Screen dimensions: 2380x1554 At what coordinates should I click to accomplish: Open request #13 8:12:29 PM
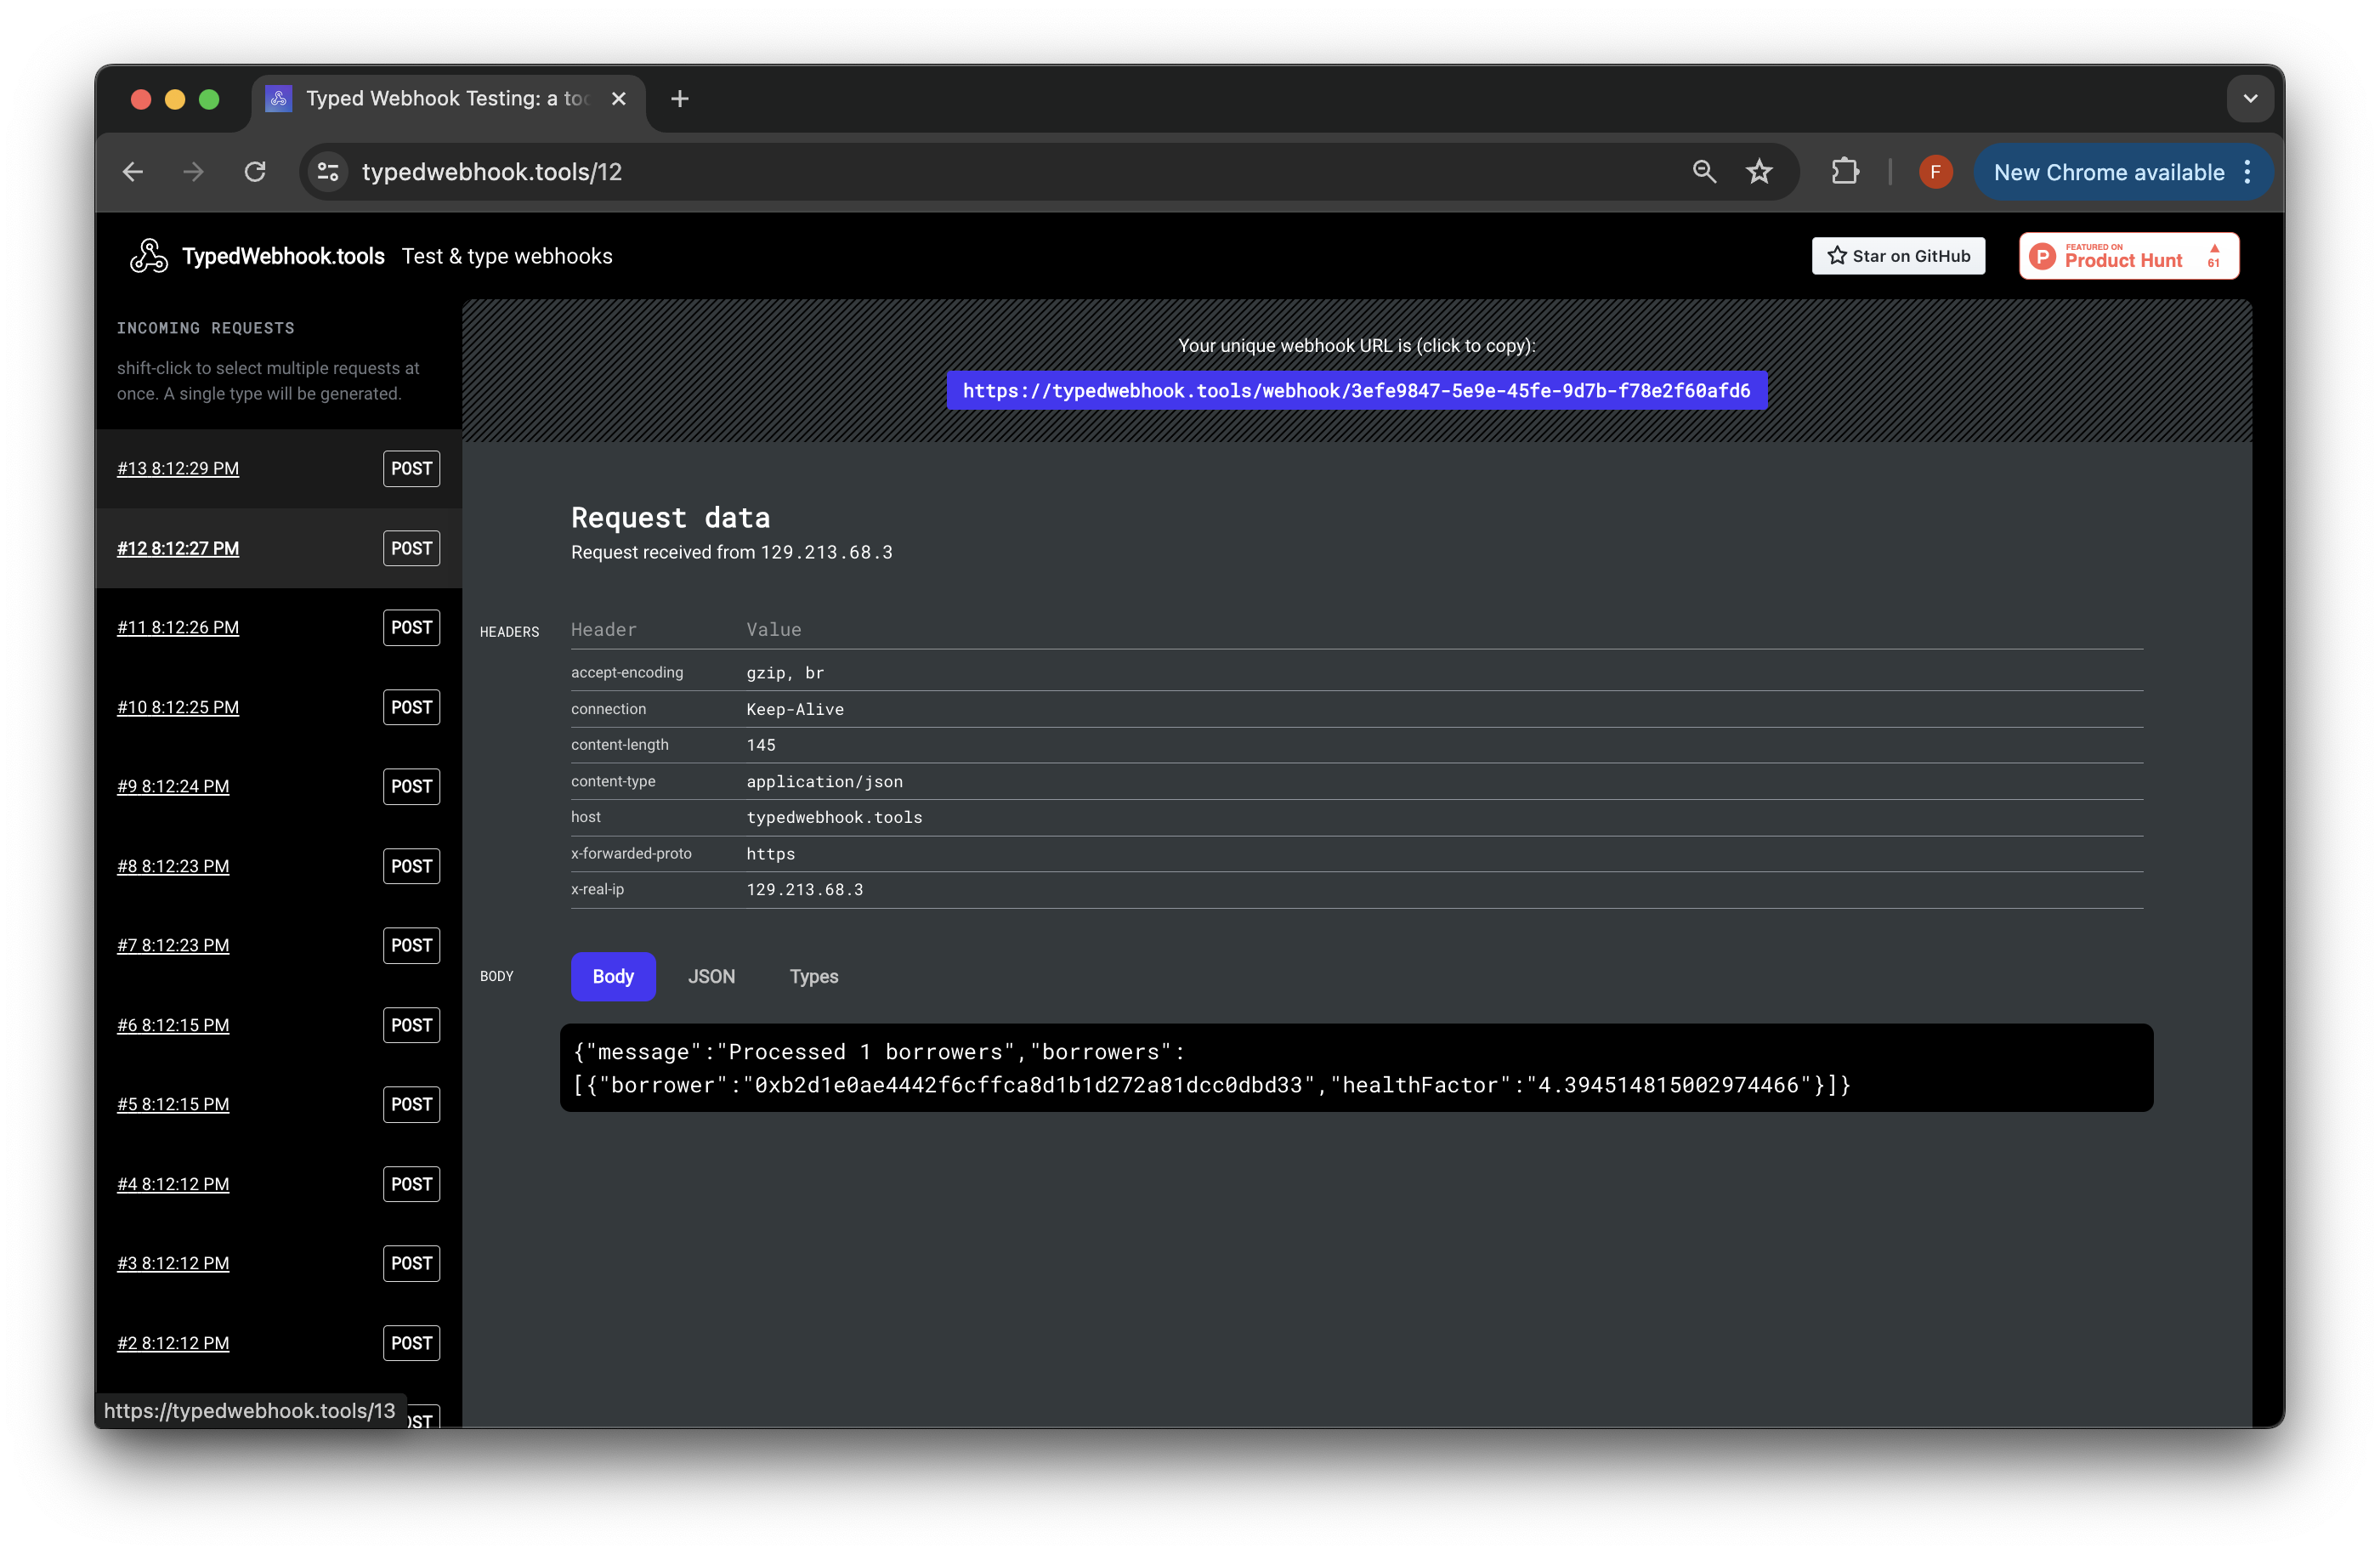pyautogui.click(x=178, y=468)
